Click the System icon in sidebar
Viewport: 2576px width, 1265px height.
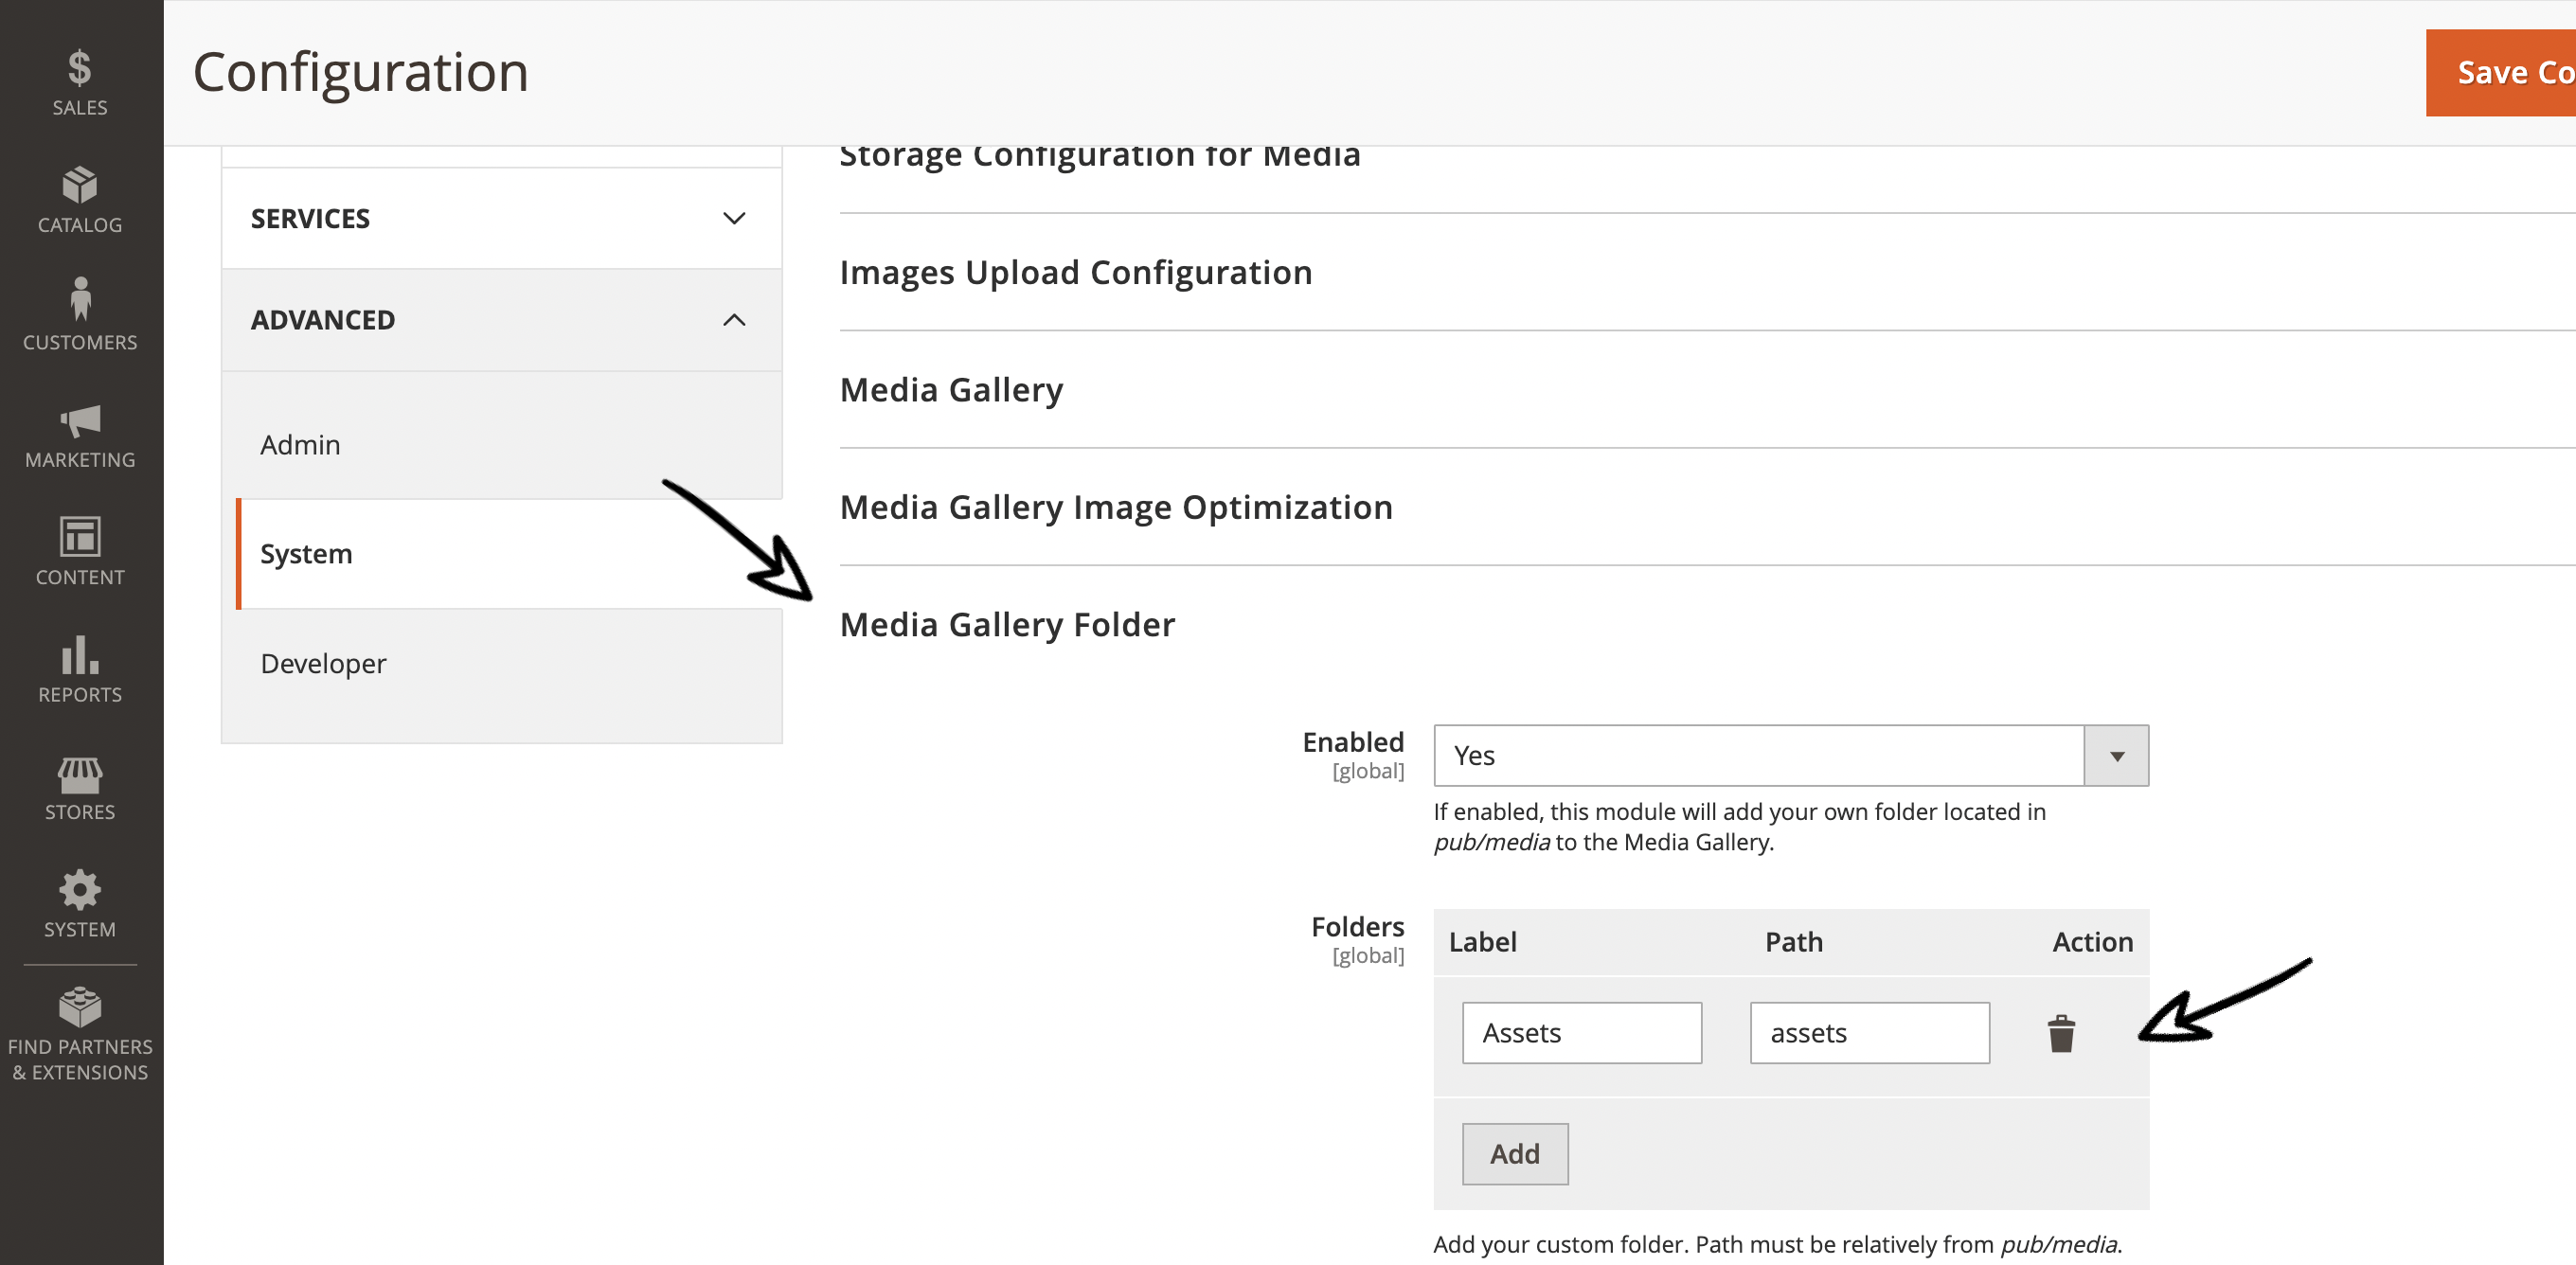pos(79,900)
